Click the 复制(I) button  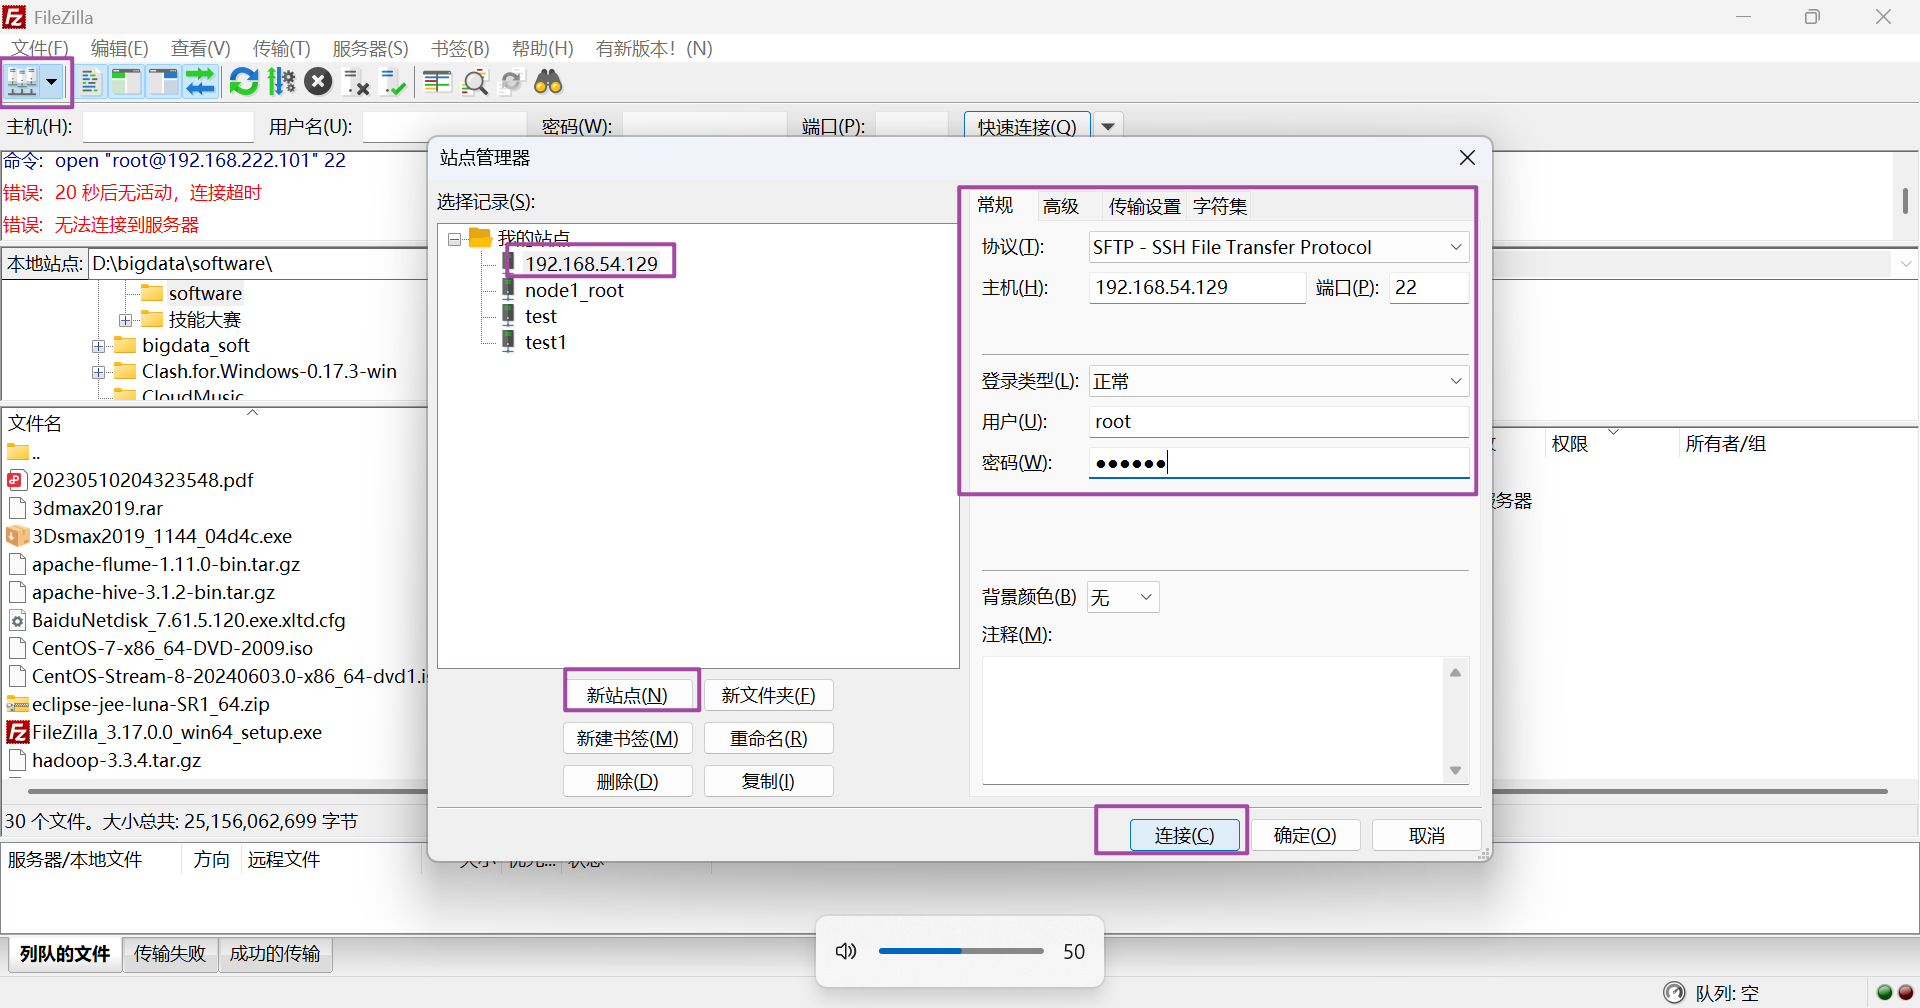768,781
